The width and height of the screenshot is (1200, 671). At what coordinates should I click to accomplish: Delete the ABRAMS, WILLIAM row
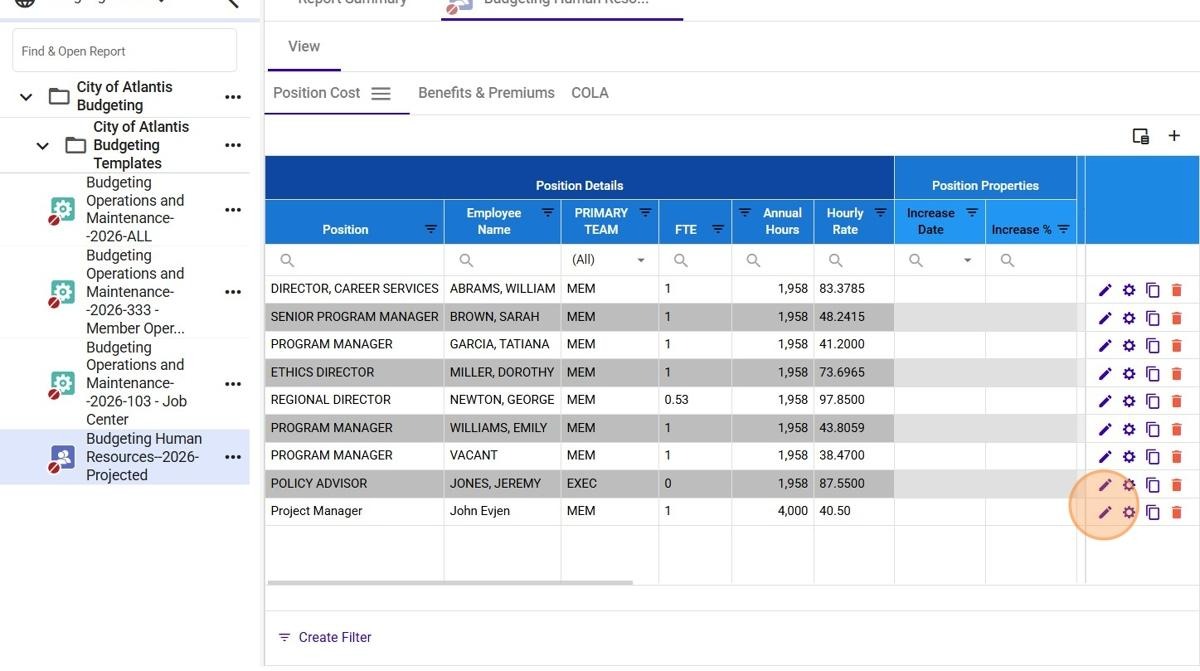(x=1176, y=290)
